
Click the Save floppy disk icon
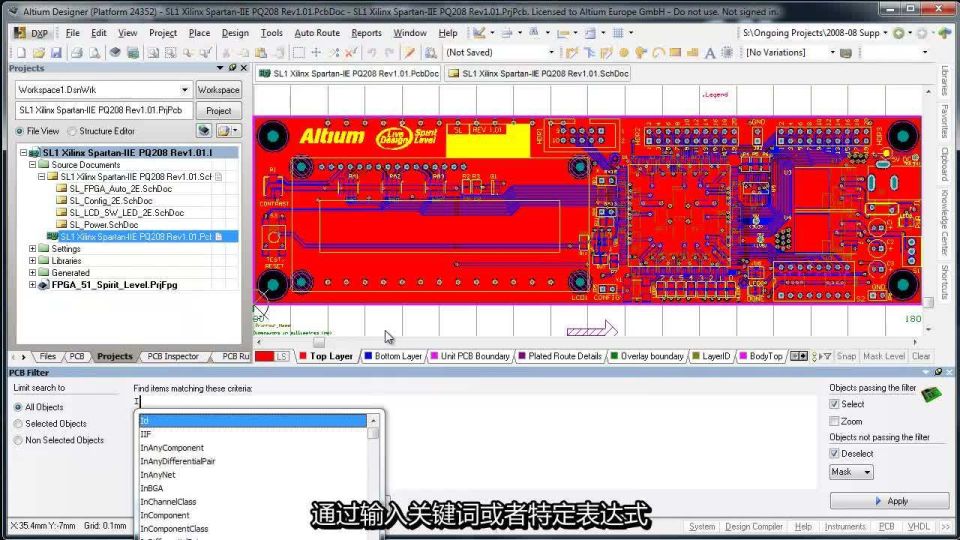[x=56, y=53]
